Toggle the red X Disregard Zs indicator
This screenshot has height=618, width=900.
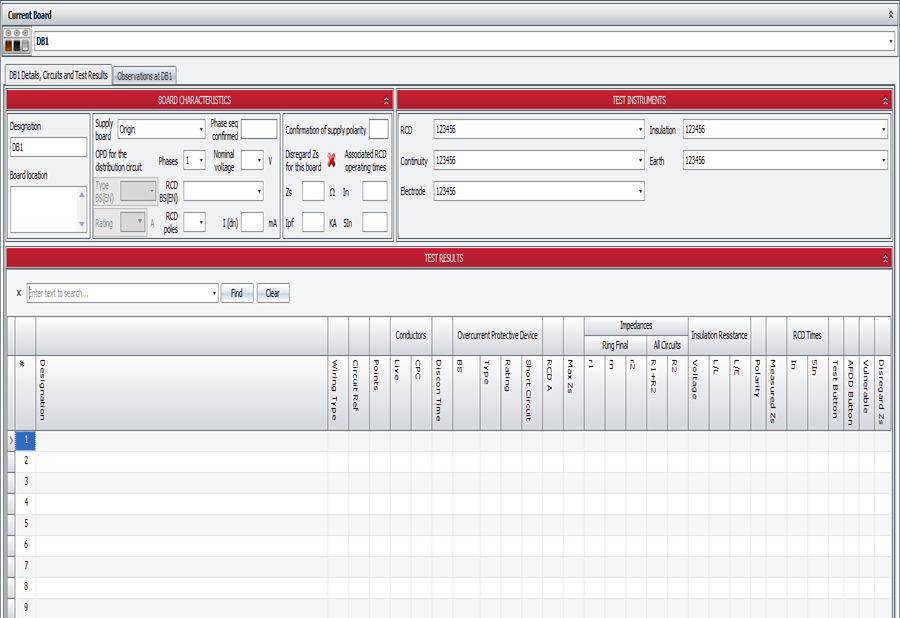(331, 160)
